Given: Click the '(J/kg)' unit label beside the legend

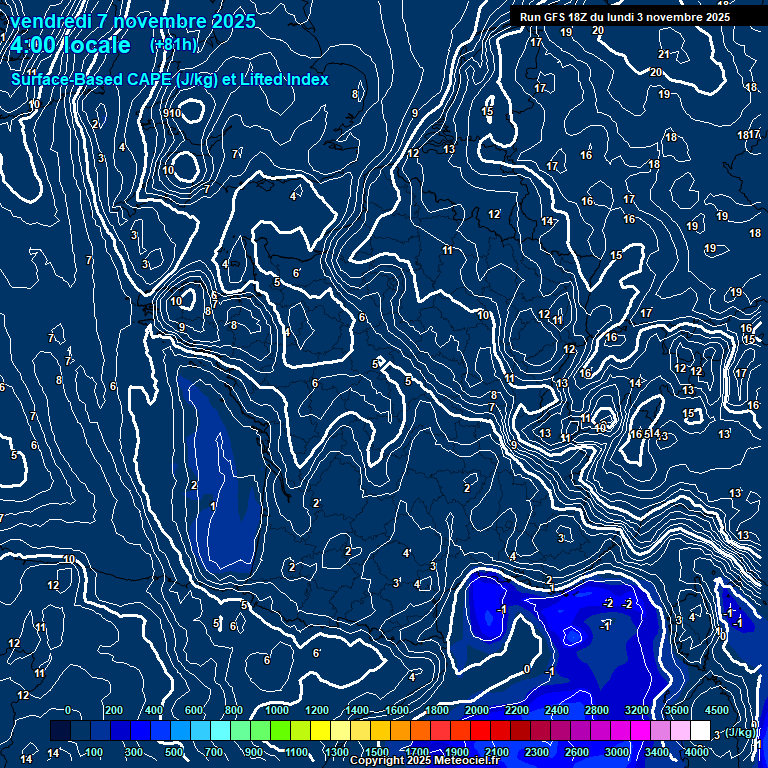Looking at the screenshot, I should pos(740,732).
